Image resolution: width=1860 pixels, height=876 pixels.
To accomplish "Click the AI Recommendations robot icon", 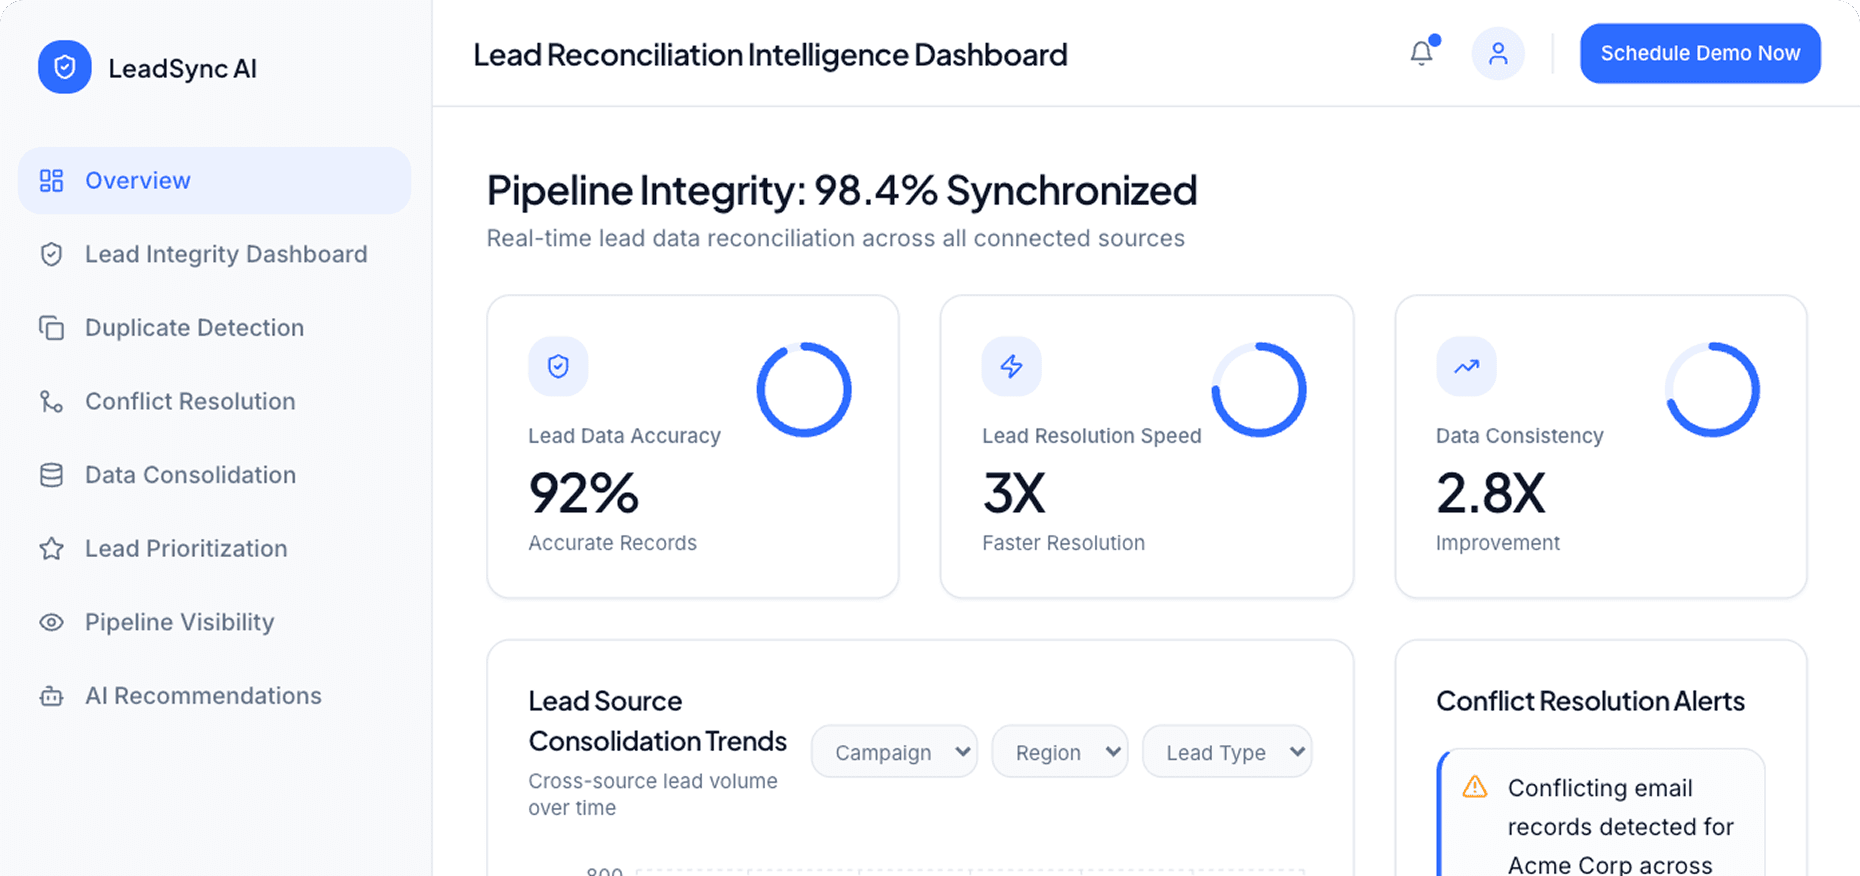I will [x=51, y=695].
